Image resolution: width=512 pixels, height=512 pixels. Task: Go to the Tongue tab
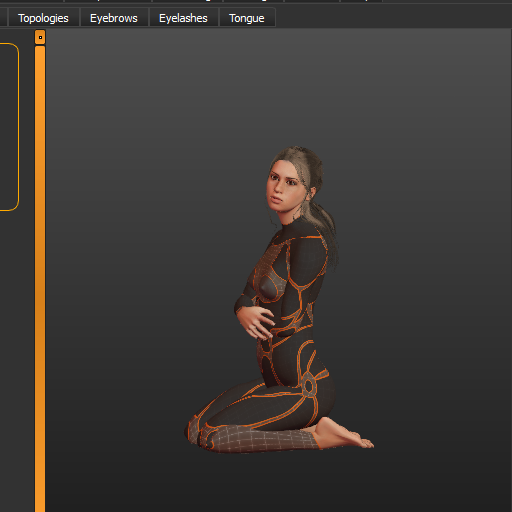coord(247,18)
